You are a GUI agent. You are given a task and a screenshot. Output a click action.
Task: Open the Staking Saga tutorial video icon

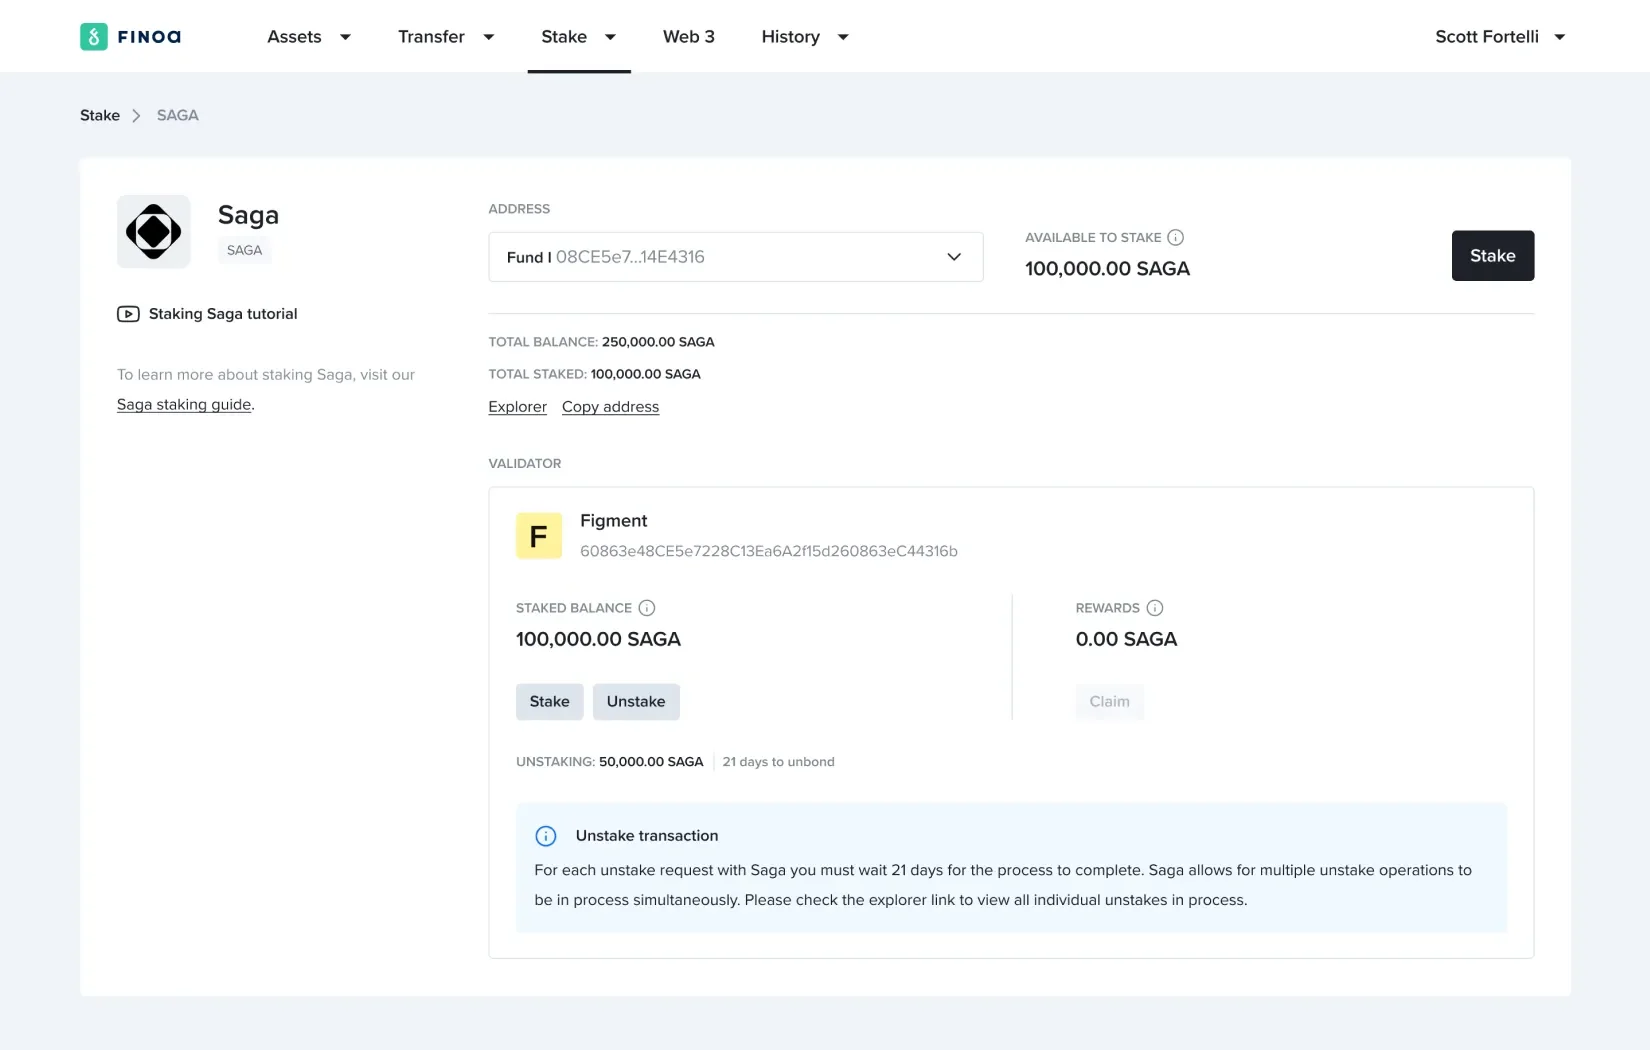click(x=128, y=314)
